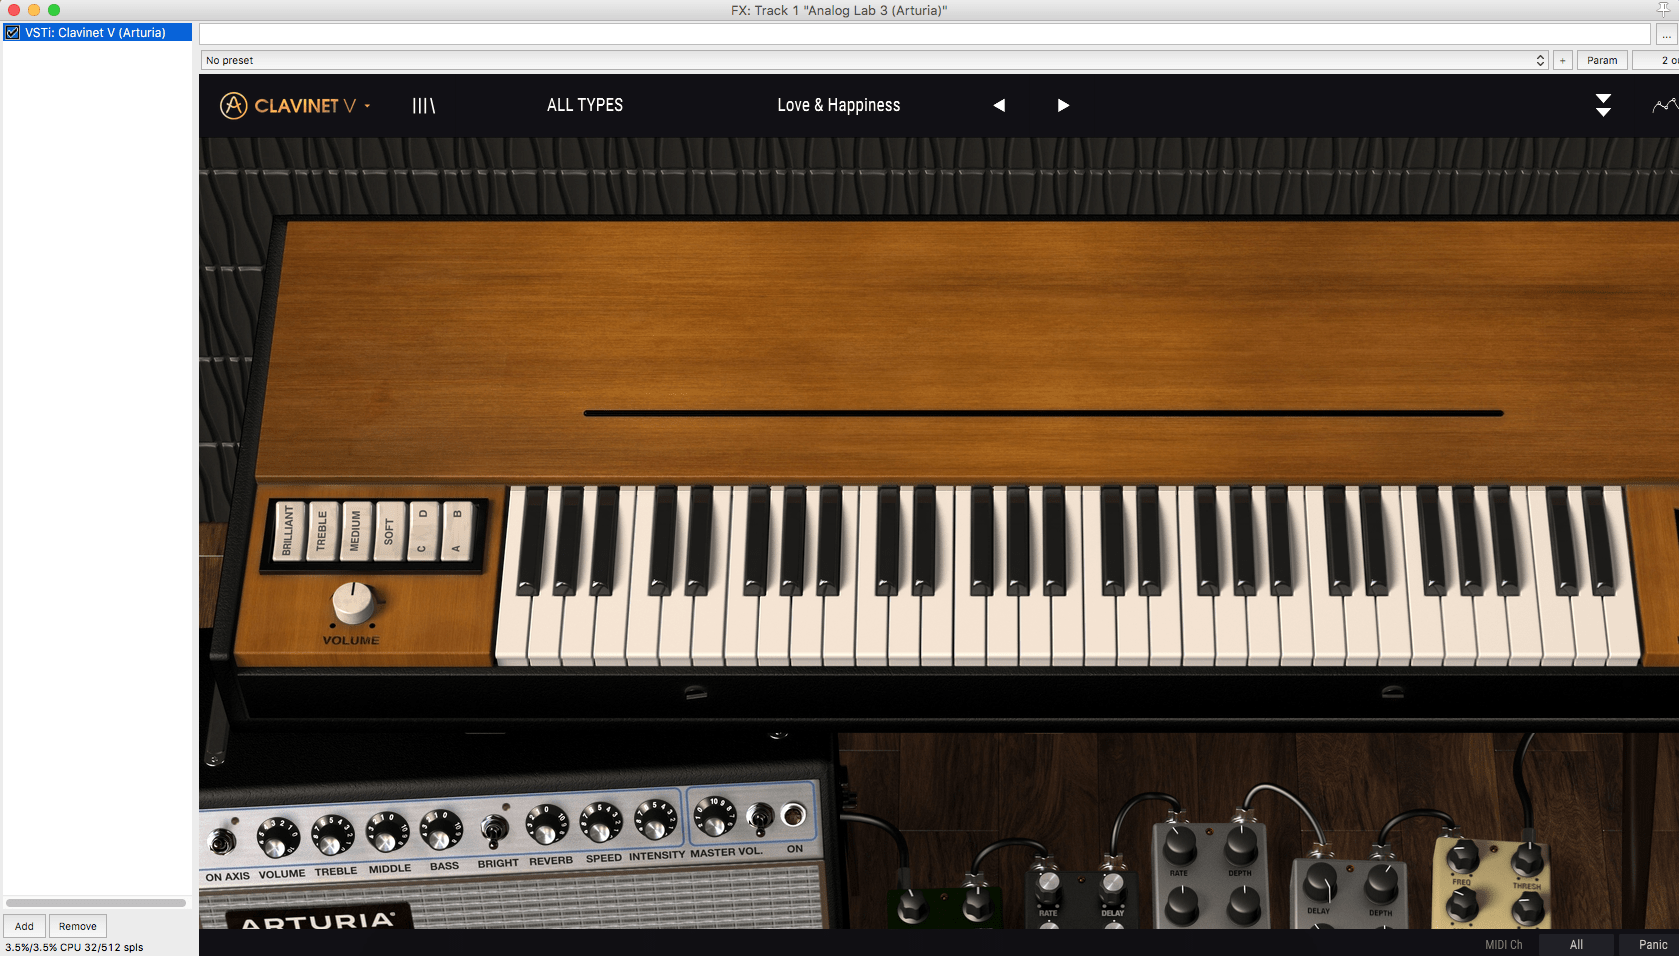The height and width of the screenshot is (956, 1679).
Task: Open the Clavinet V menu arrow
Action: 367,105
